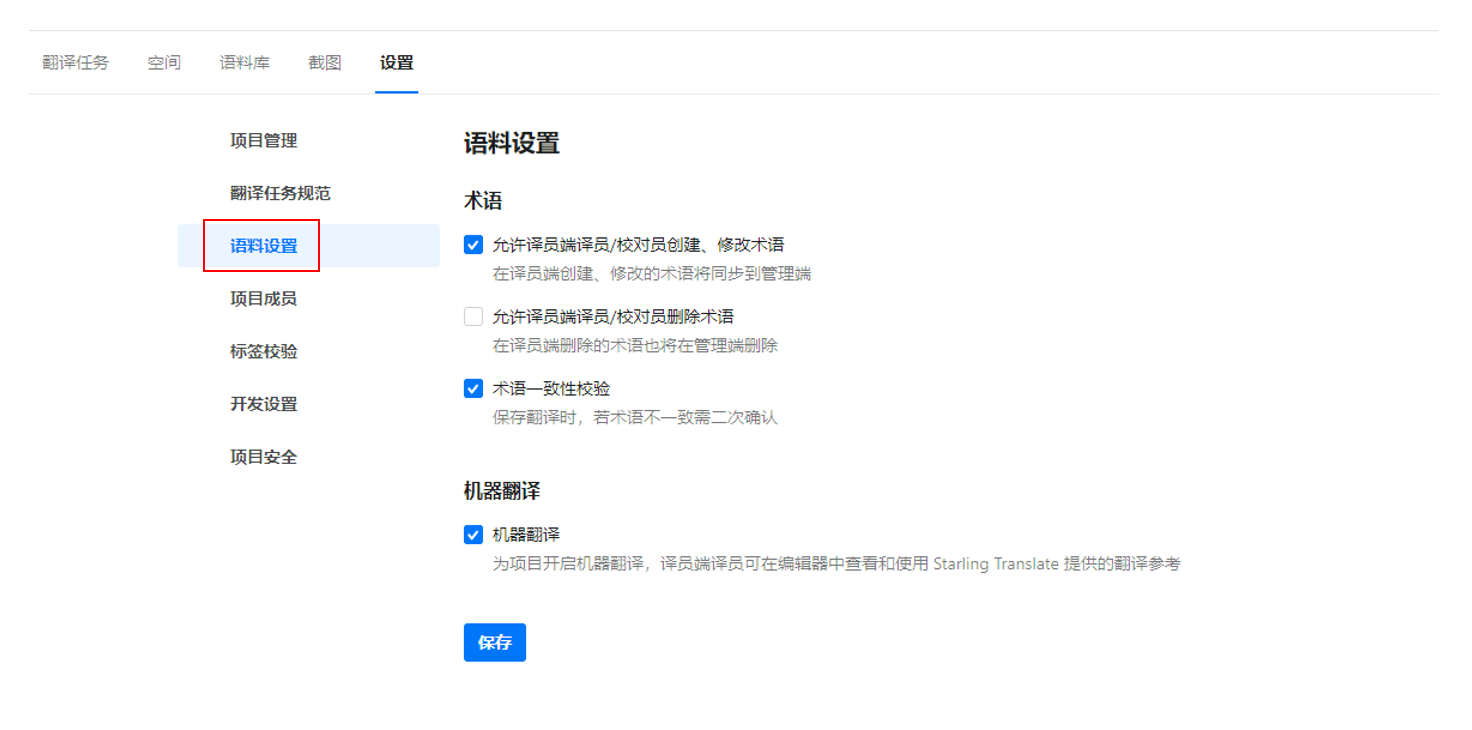
Task: Navigate to 翻译任务规范 settings
Action: 280,194
